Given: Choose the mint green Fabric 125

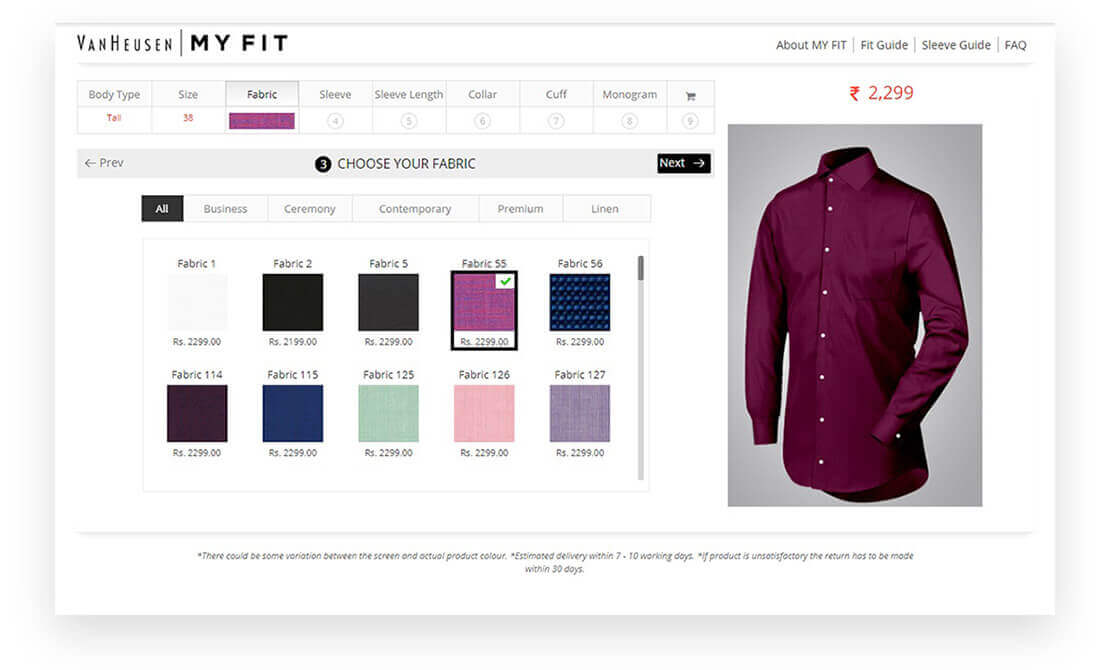Looking at the screenshot, I should [388, 413].
